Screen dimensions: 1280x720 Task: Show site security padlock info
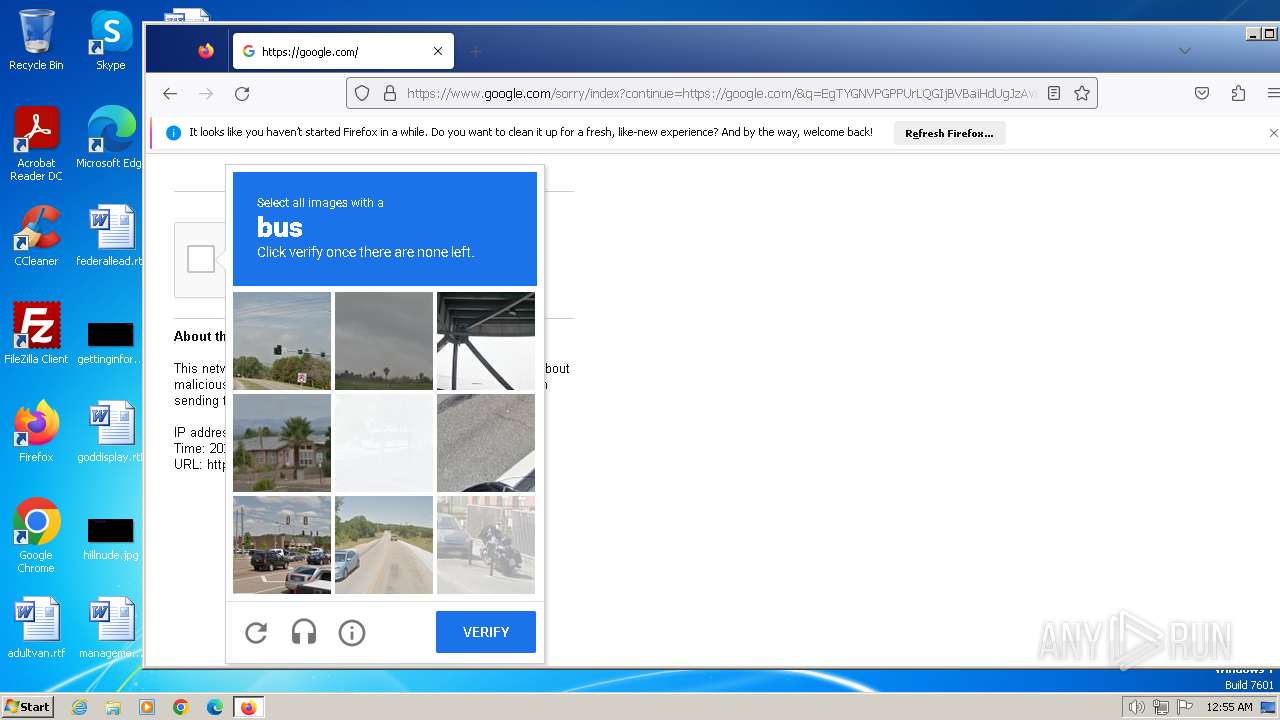tap(389, 93)
